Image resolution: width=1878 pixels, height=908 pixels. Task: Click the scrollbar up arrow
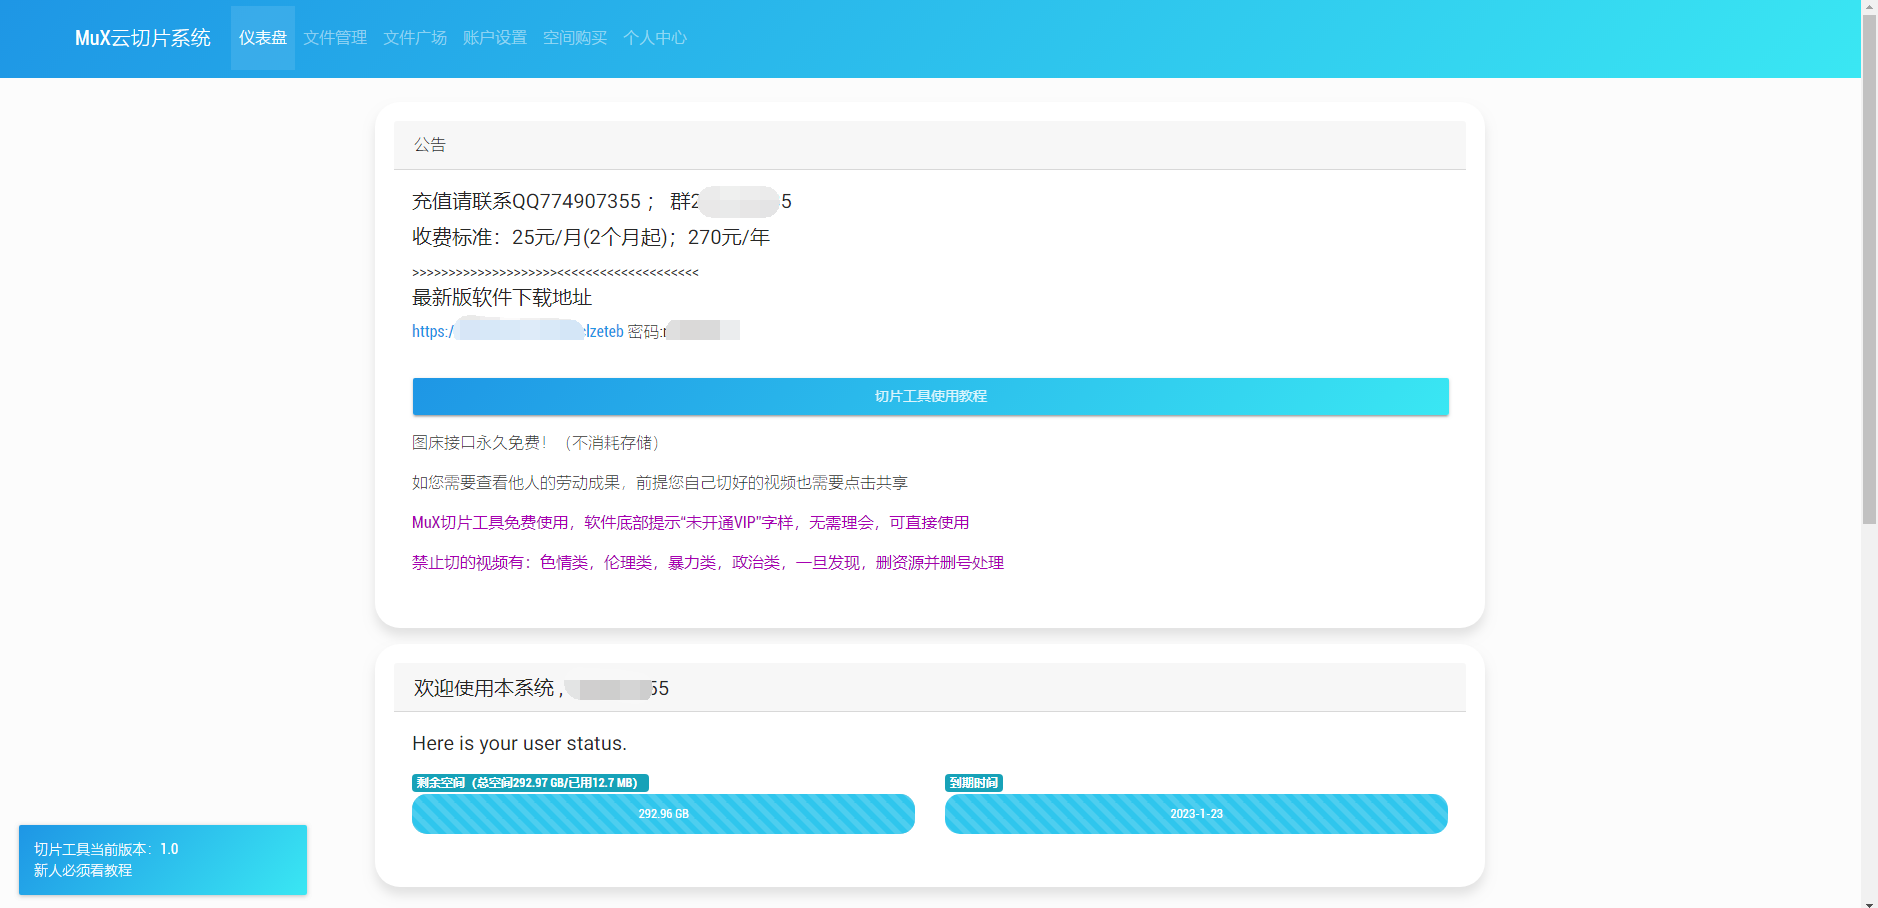(x=1869, y=6)
